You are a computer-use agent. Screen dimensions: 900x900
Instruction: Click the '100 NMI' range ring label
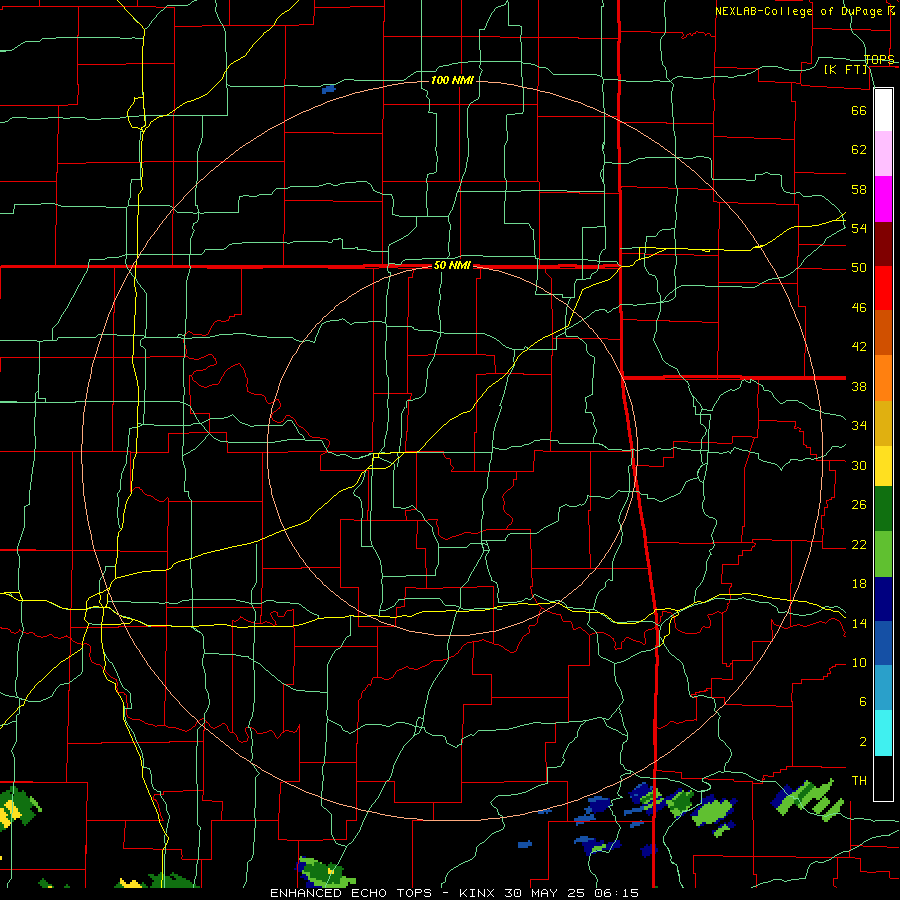[452, 80]
